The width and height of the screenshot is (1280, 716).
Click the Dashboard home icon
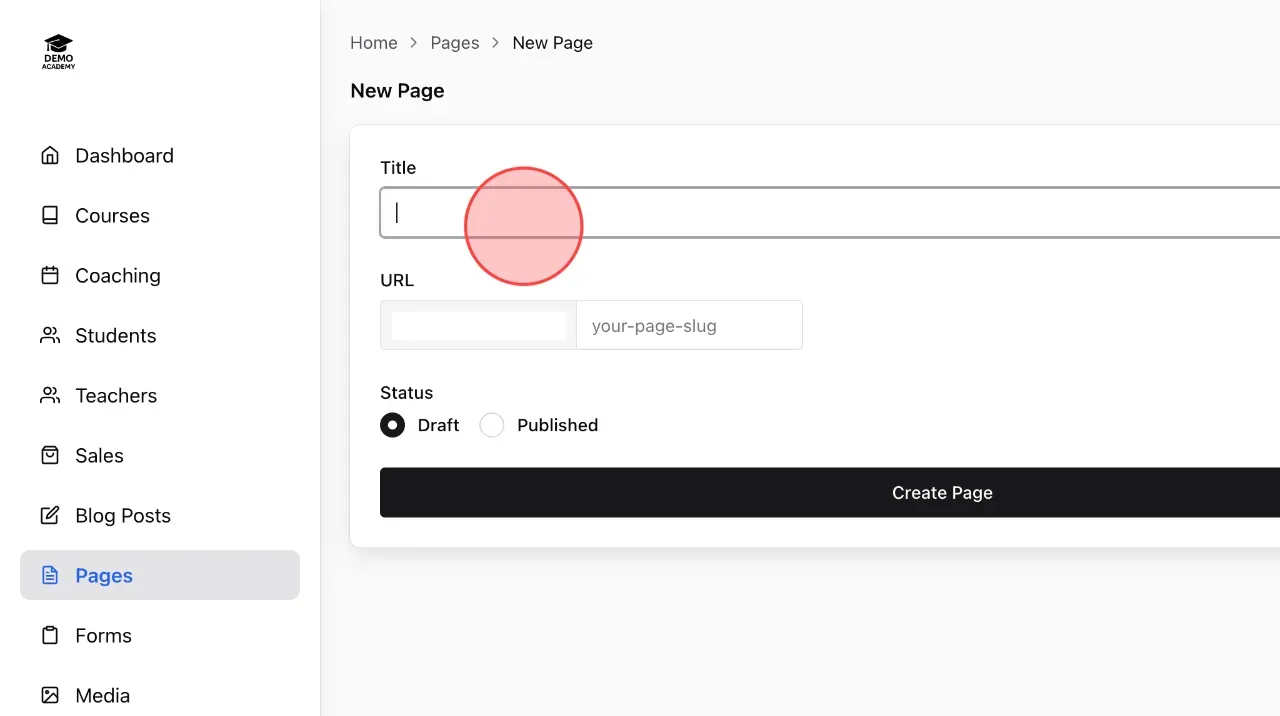point(50,155)
